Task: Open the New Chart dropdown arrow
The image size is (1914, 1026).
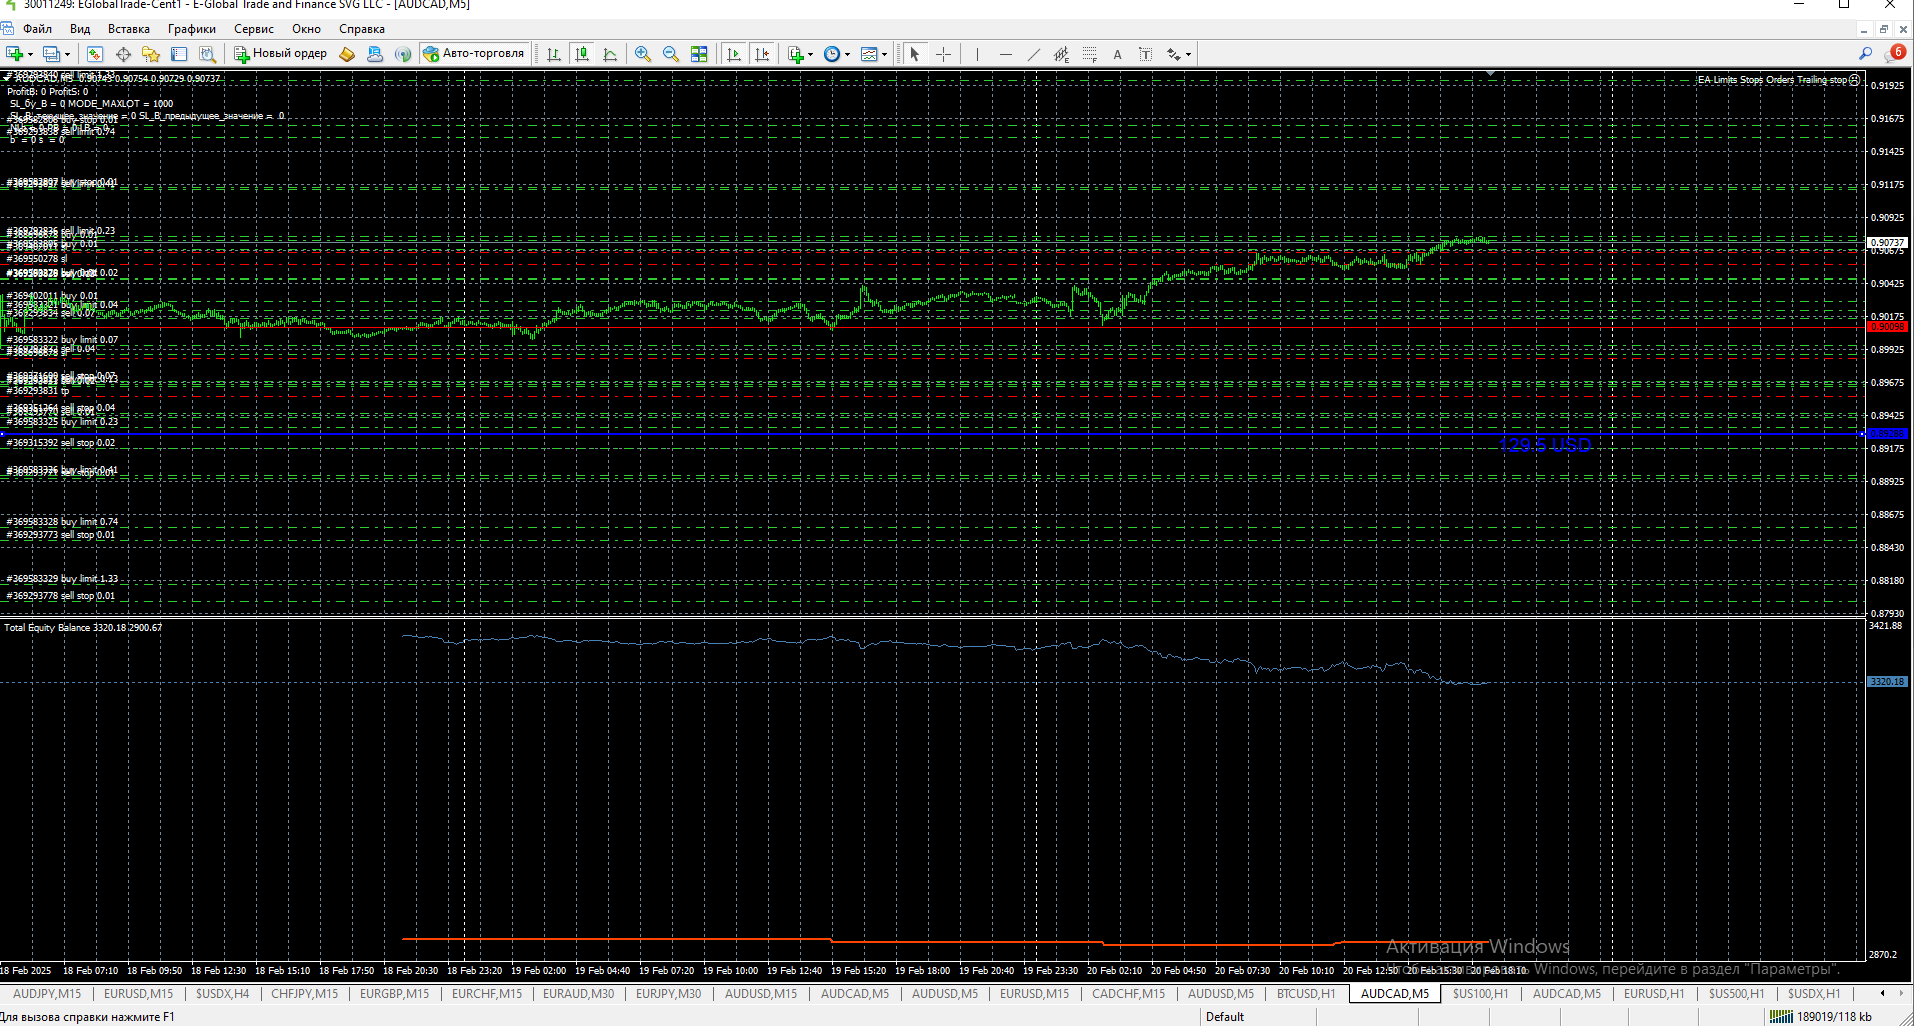Action: (x=30, y=54)
